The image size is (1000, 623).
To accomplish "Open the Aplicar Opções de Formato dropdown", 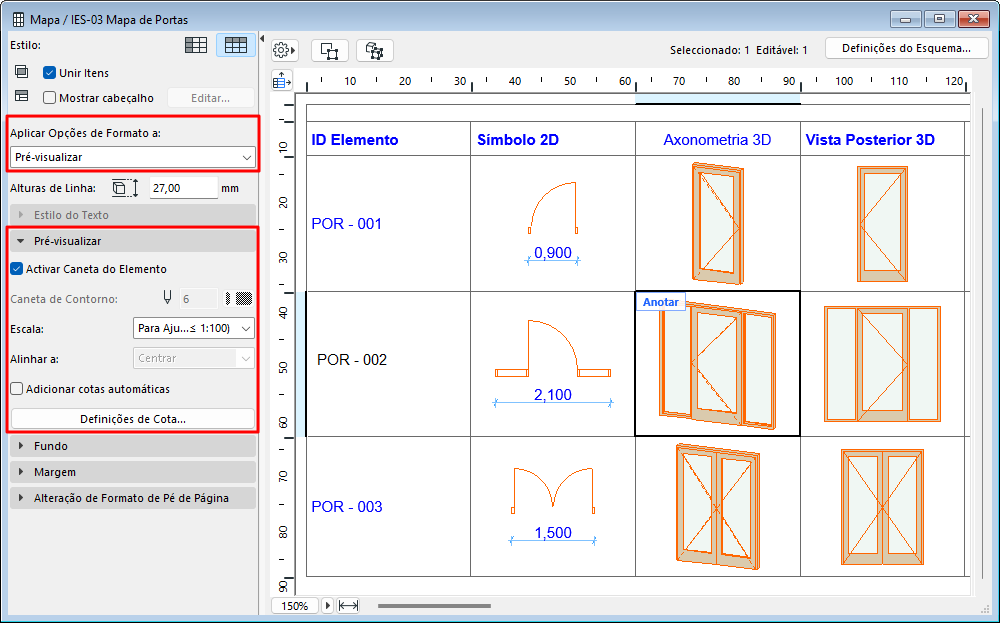I will tap(133, 157).
